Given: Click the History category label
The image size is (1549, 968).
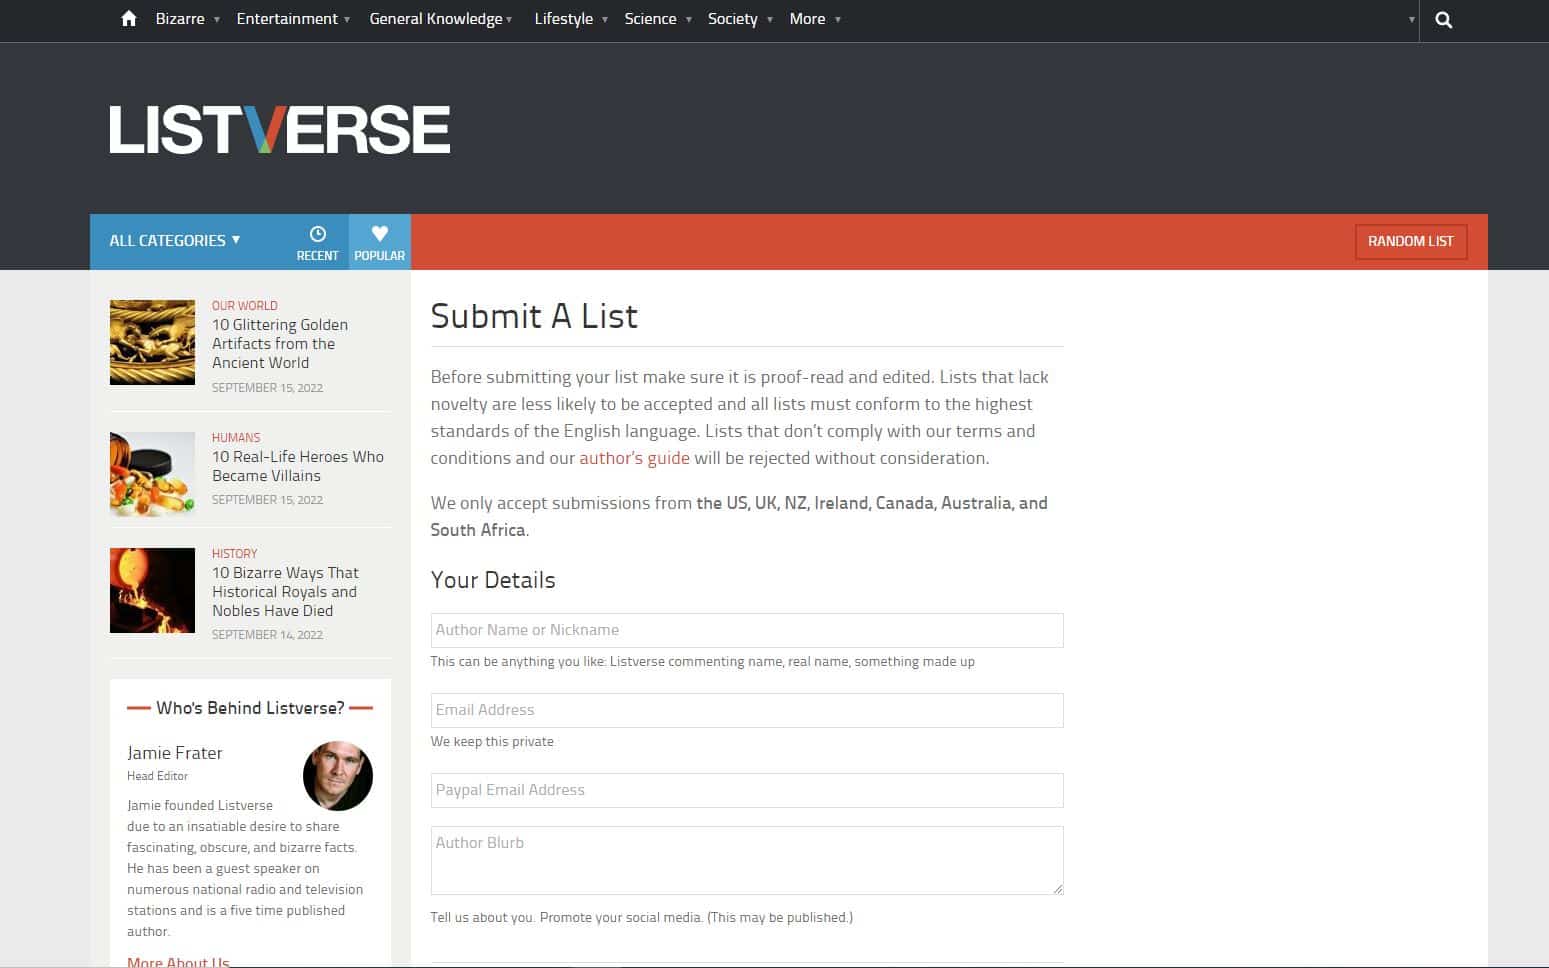Looking at the screenshot, I should 235,554.
